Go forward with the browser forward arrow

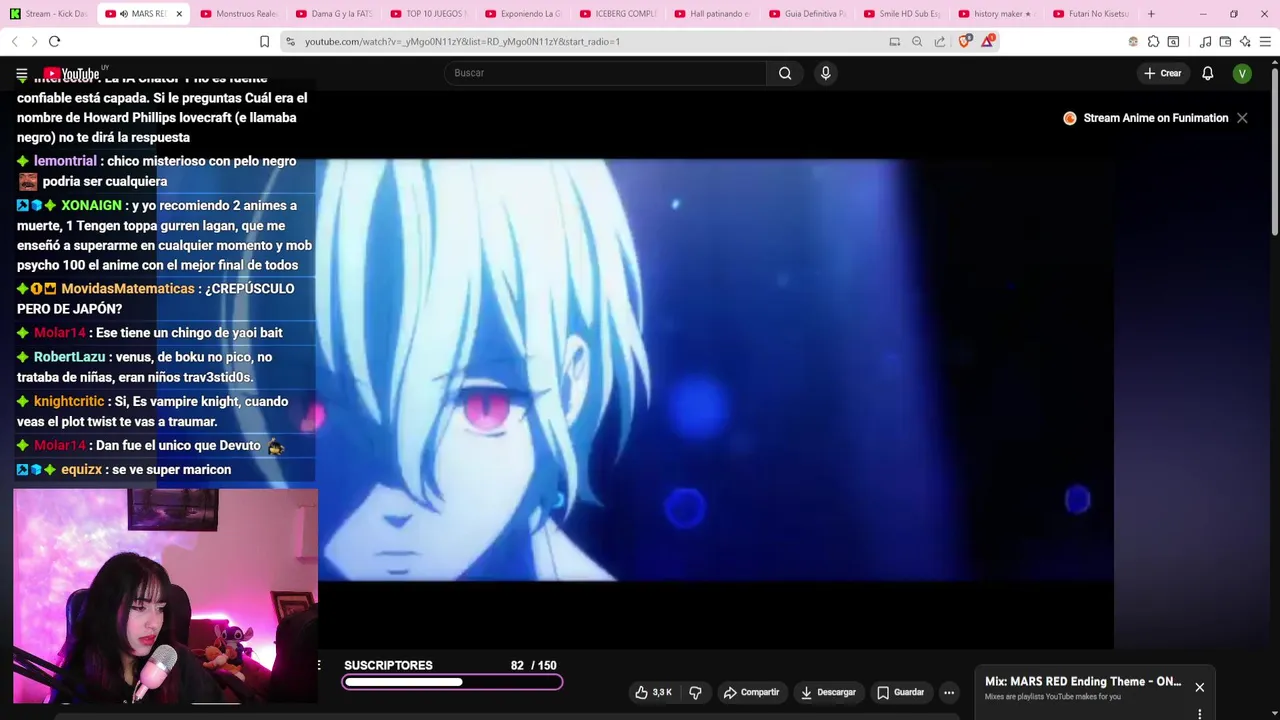coord(34,41)
